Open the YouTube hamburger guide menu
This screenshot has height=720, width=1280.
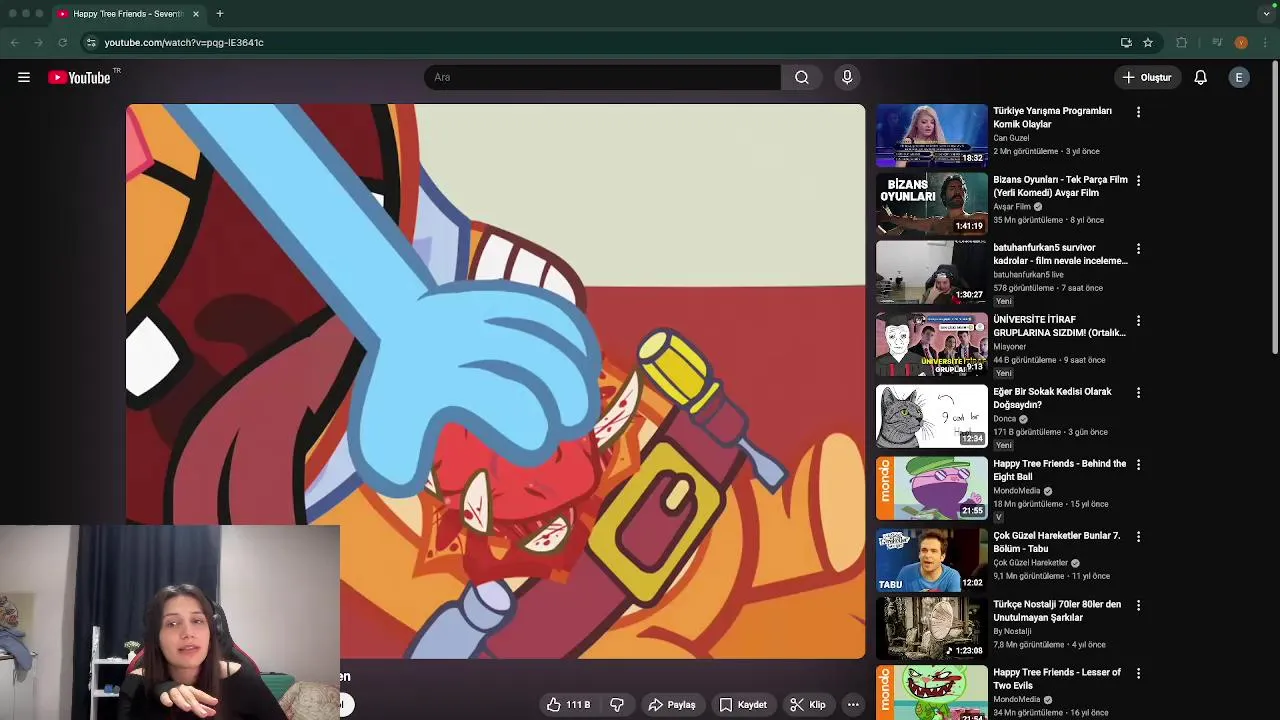24,77
